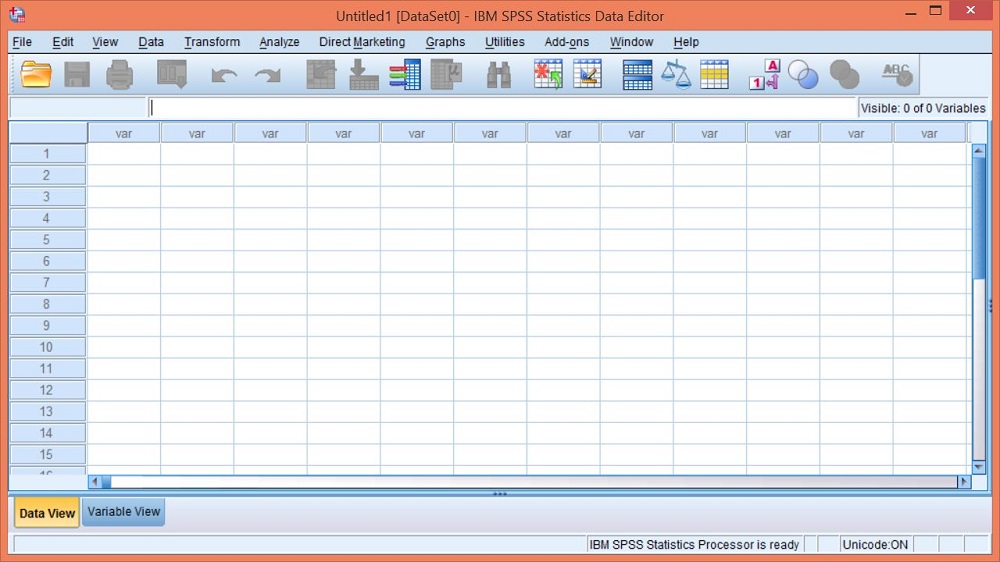Open the Edit menu
This screenshot has height=562, width=1000.
pos(62,42)
